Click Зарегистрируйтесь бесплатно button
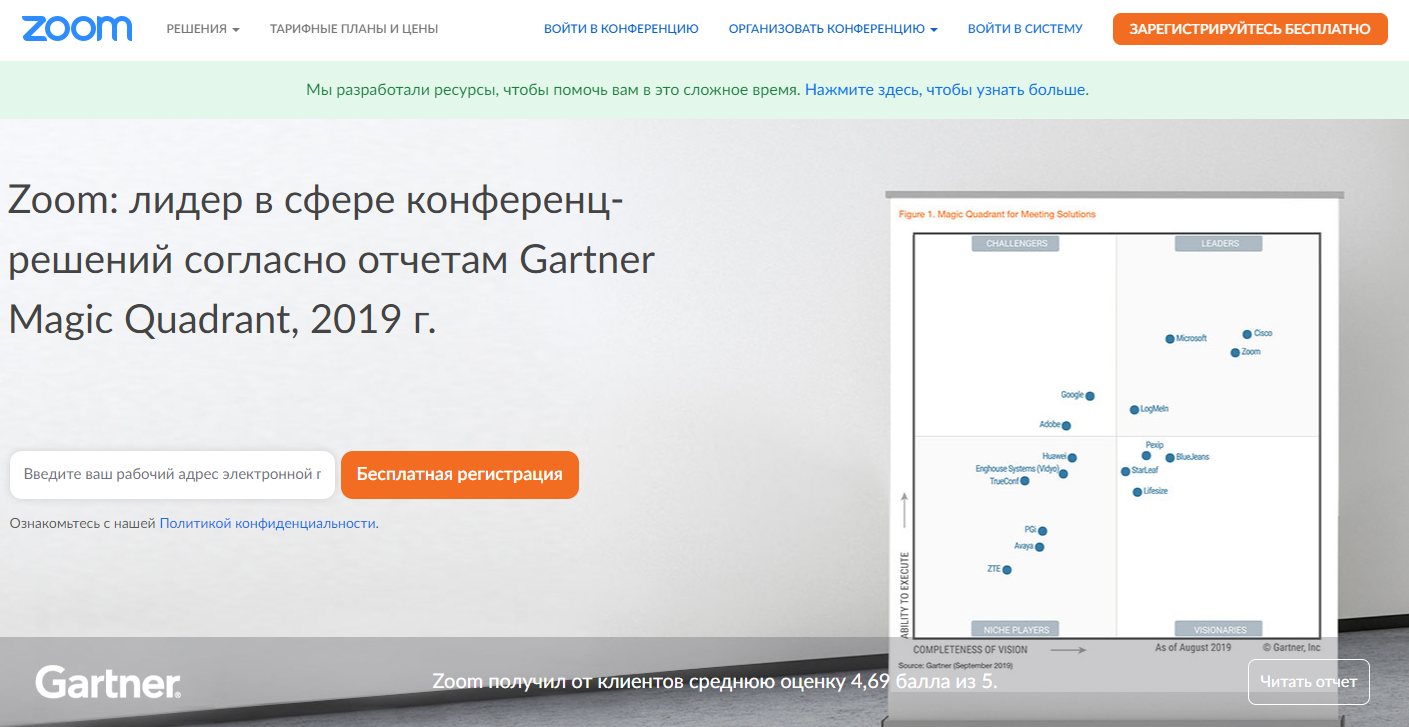This screenshot has width=1409, height=727. point(1250,29)
